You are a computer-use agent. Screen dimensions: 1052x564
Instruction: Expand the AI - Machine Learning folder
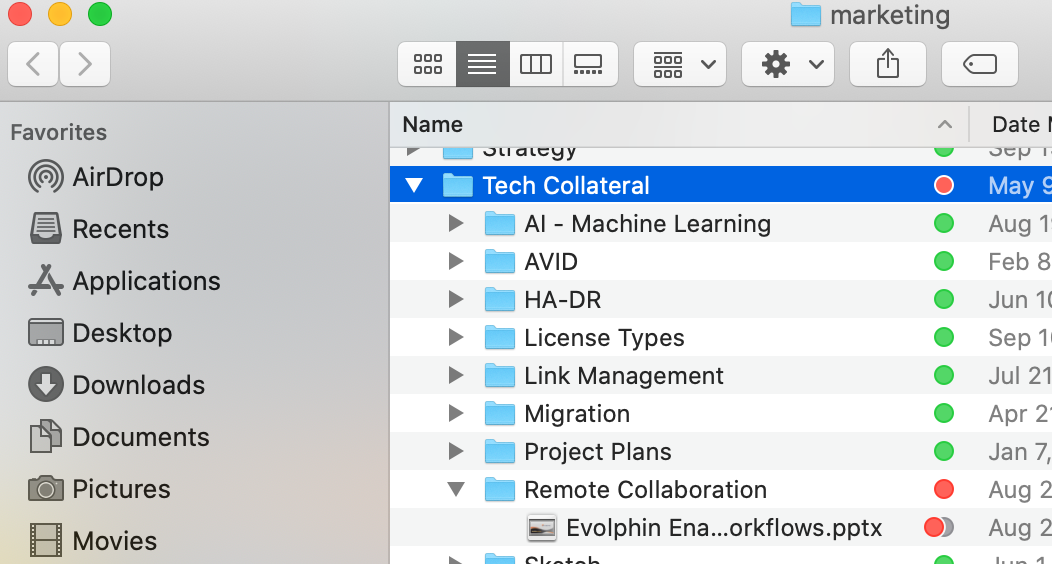pos(456,223)
